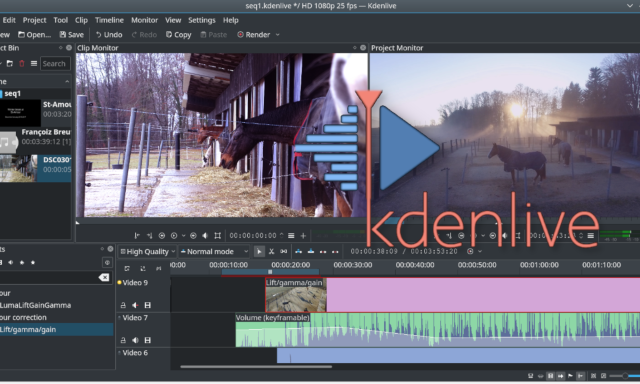Open the Normal mode edit mode dropdown

tap(214, 251)
